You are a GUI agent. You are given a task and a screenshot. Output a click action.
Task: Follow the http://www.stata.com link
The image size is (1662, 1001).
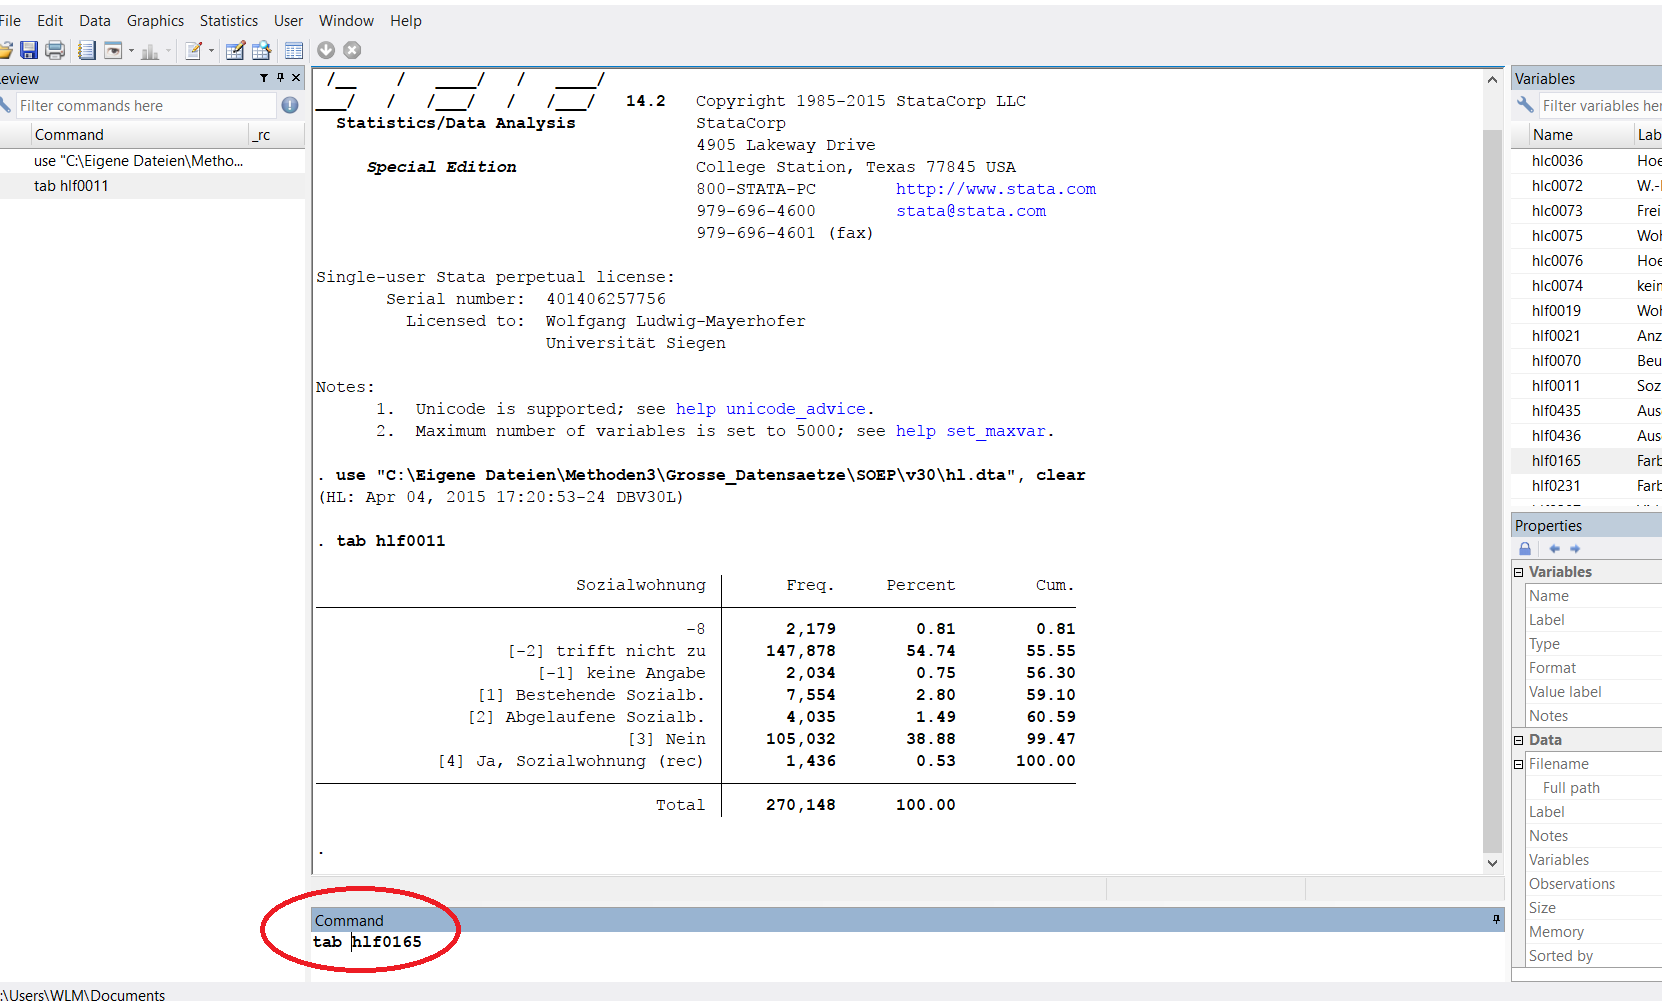point(996,188)
